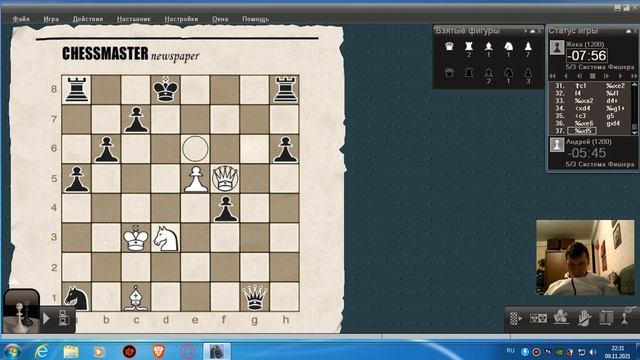Click the captured white pawn icon
The width and height of the screenshot is (640, 360).
pos(528,47)
